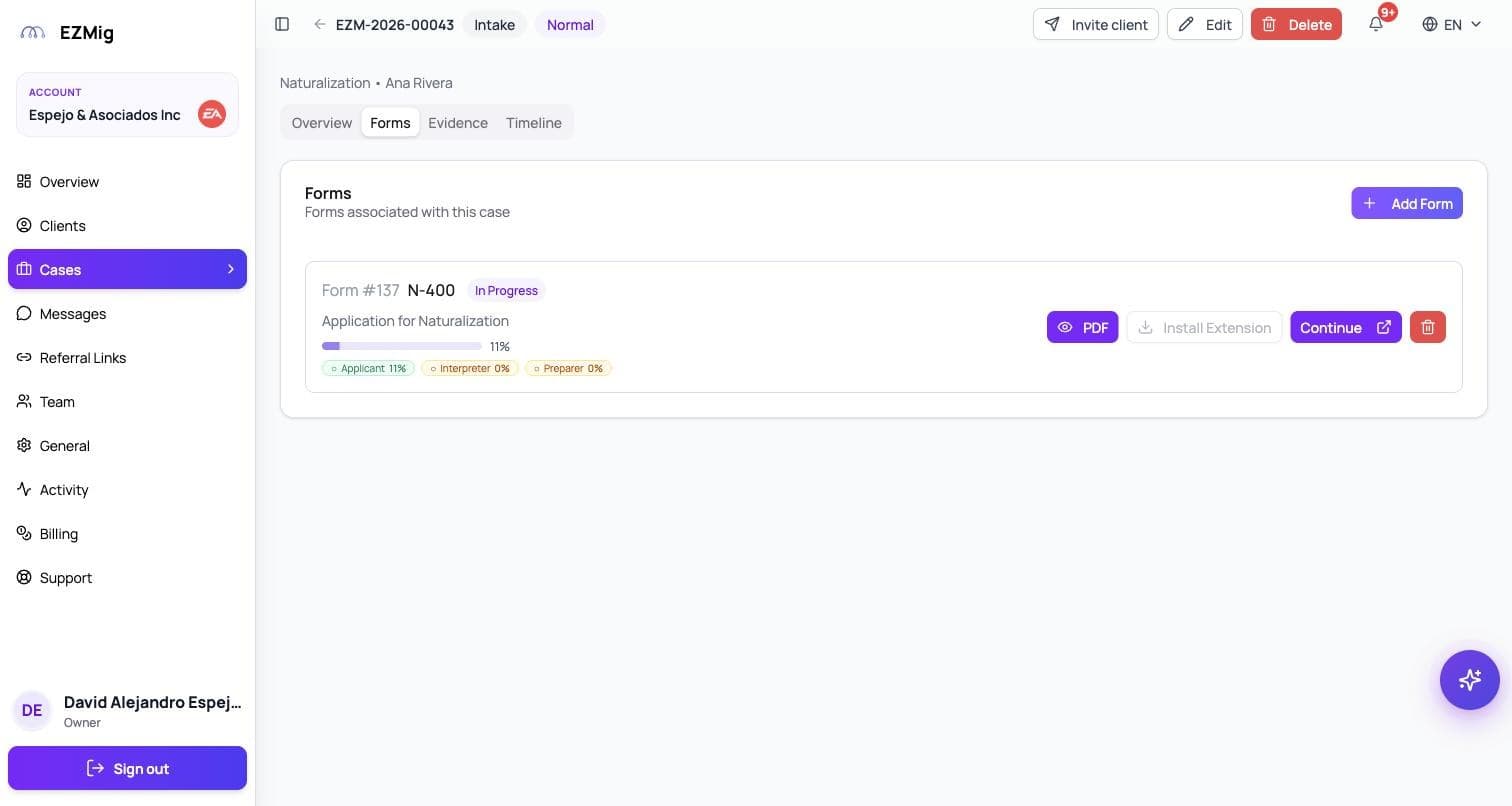Go to Clients in the sidebar
Image resolution: width=1512 pixels, height=806 pixels.
click(x=127, y=225)
